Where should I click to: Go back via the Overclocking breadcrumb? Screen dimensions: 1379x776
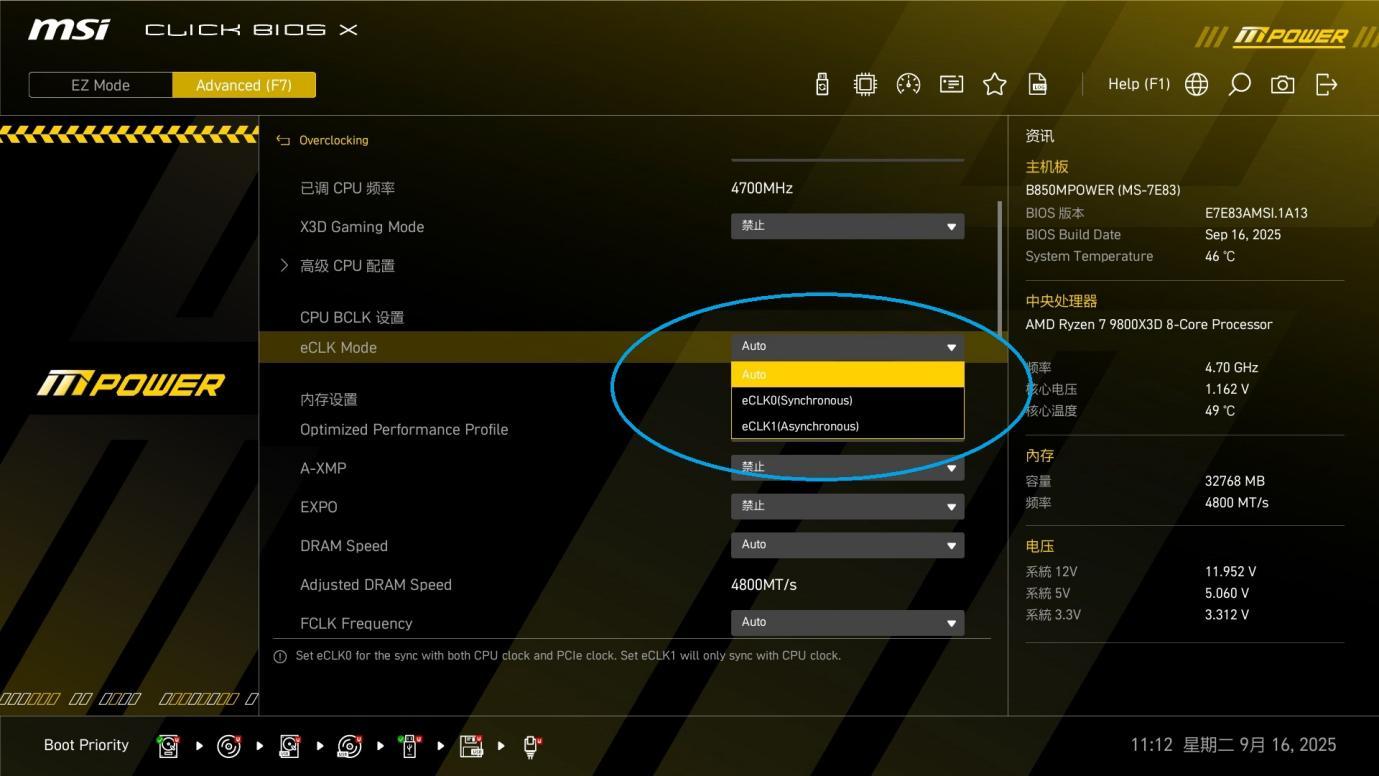click(334, 140)
